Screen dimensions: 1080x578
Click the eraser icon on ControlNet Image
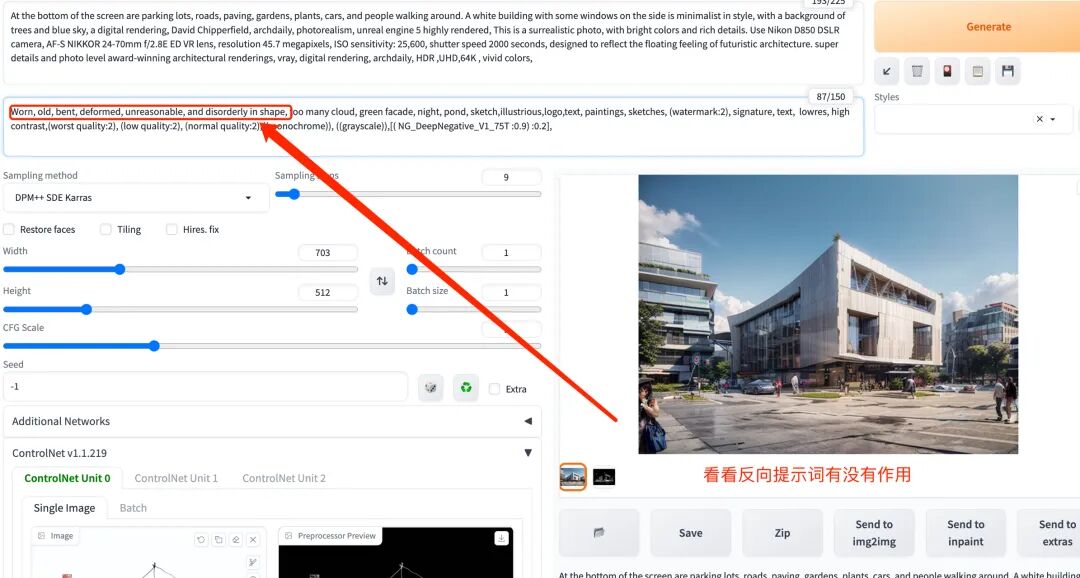coord(236,539)
